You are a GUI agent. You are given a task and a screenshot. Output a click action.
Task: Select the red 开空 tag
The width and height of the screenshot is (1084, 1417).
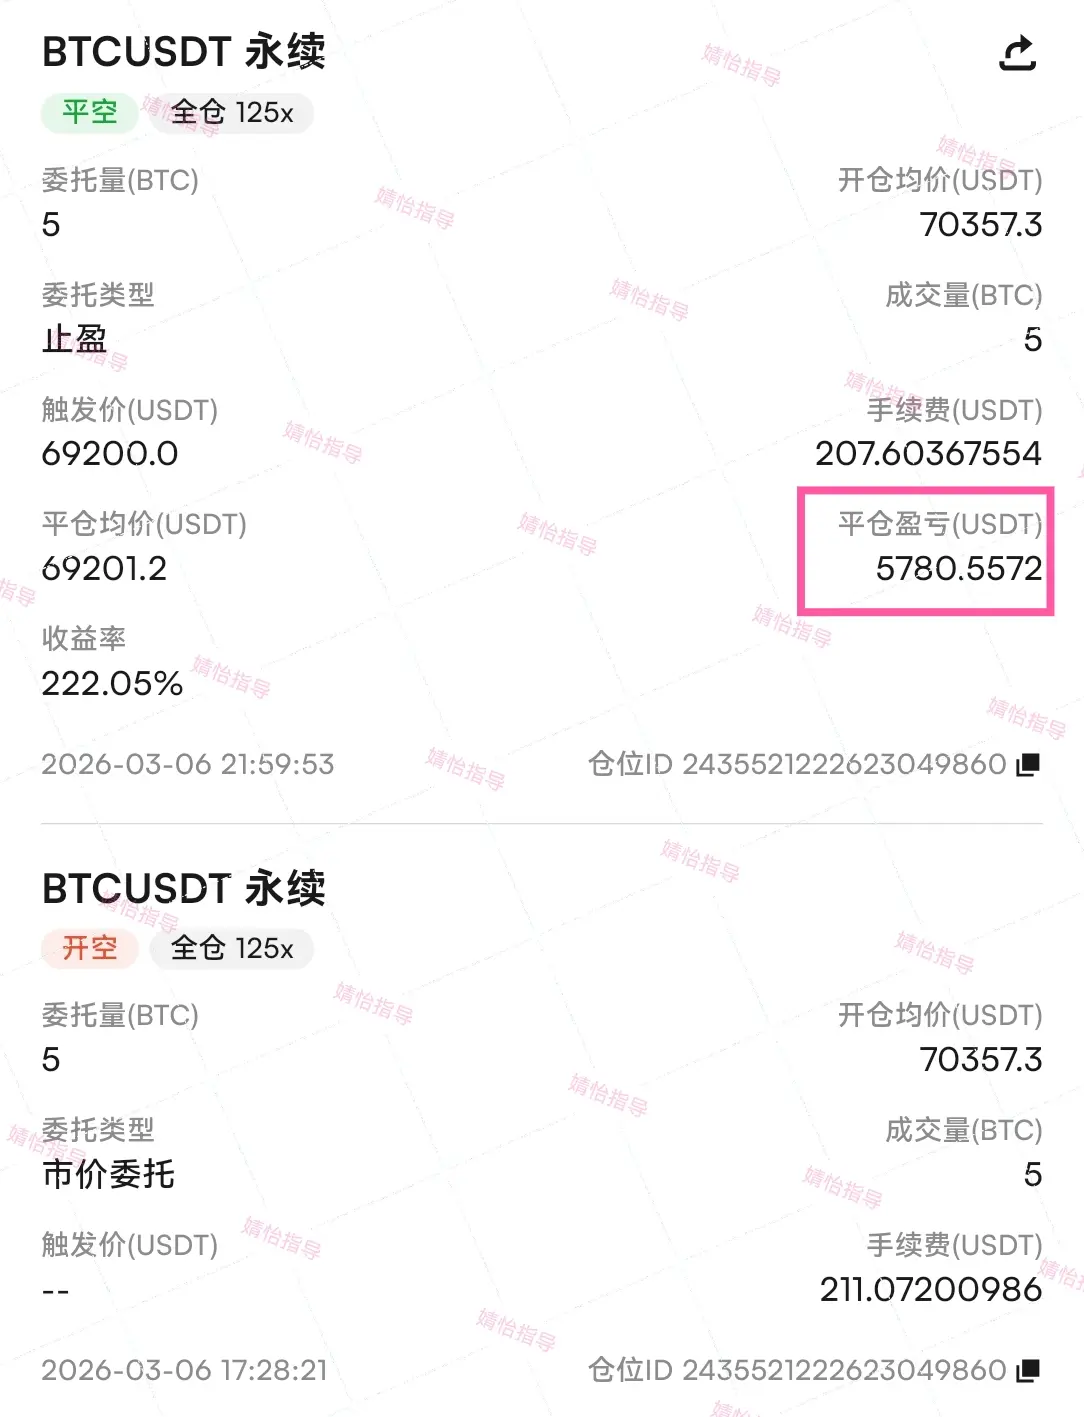click(x=90, y=948)
